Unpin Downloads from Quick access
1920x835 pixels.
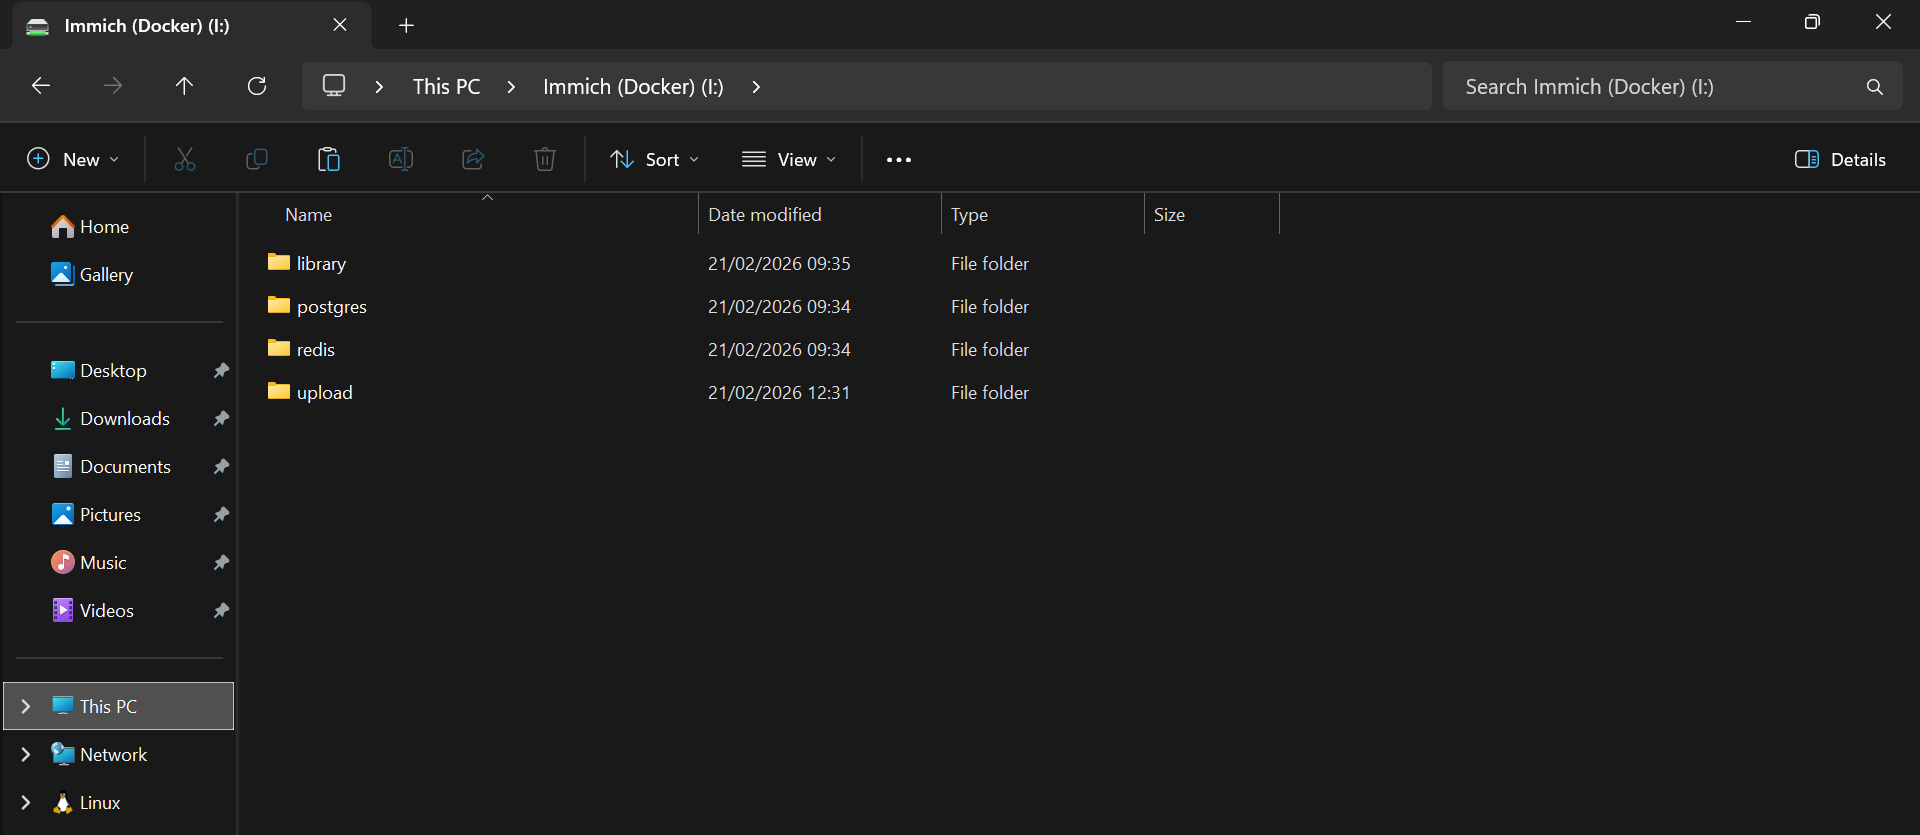(x=221, y=419)
